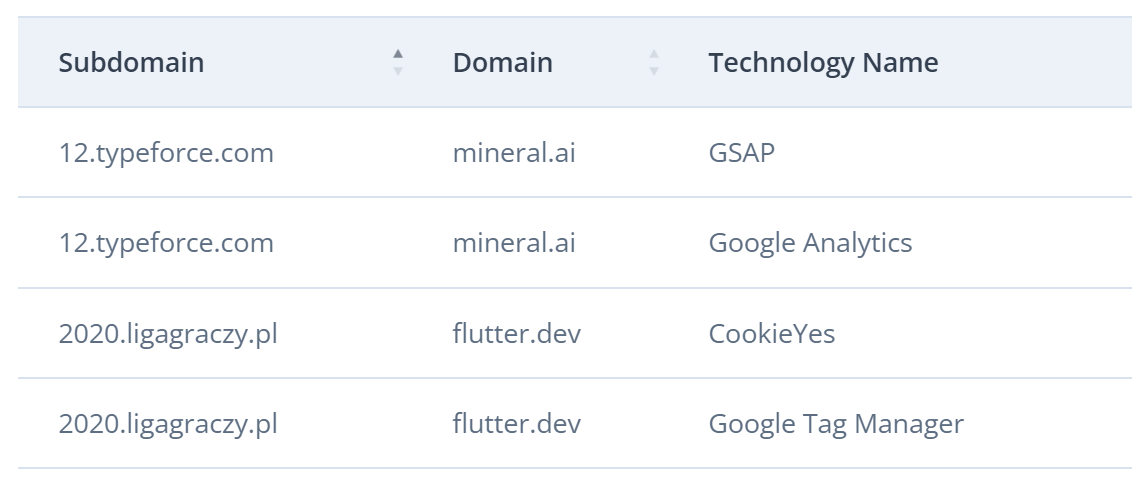Sort table by Subdomain column header
This screenshot has width=1132, height=487.
[x=131, y=63]
